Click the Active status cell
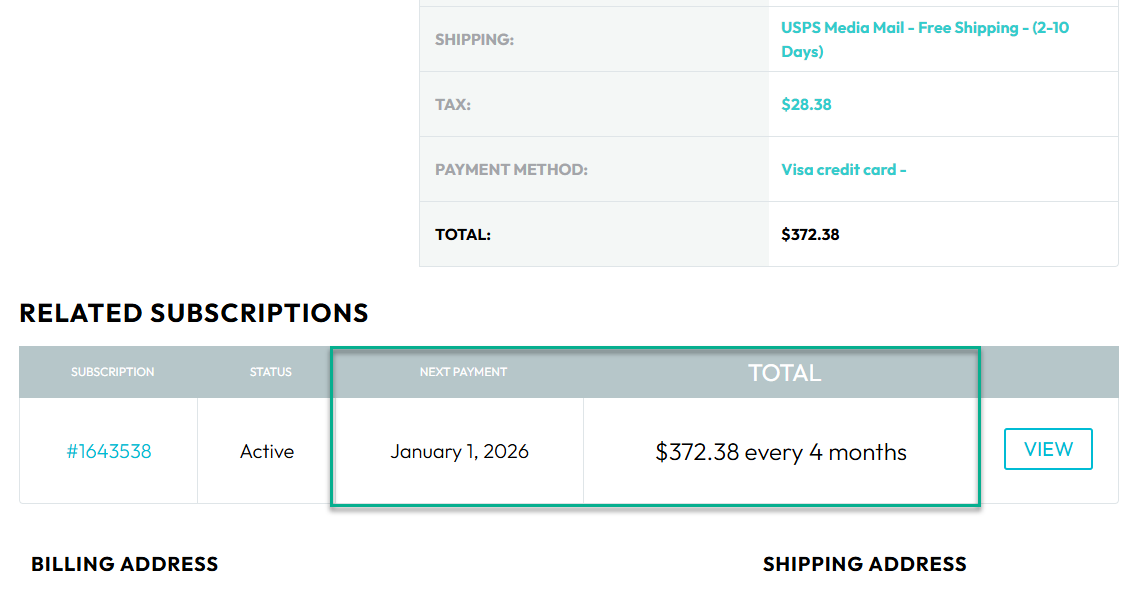This screenshot has width=1137, height=589. pyautogui.click(x=267, y=451)
